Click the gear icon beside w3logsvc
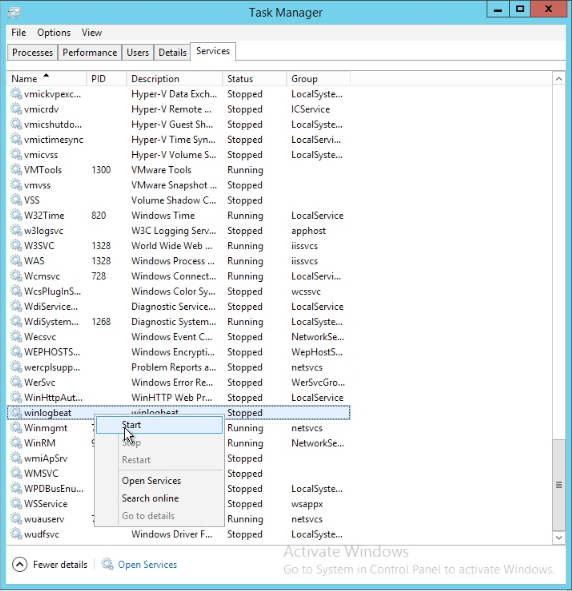The width and height of the screenshot is (572, 591). coord(16,230)
